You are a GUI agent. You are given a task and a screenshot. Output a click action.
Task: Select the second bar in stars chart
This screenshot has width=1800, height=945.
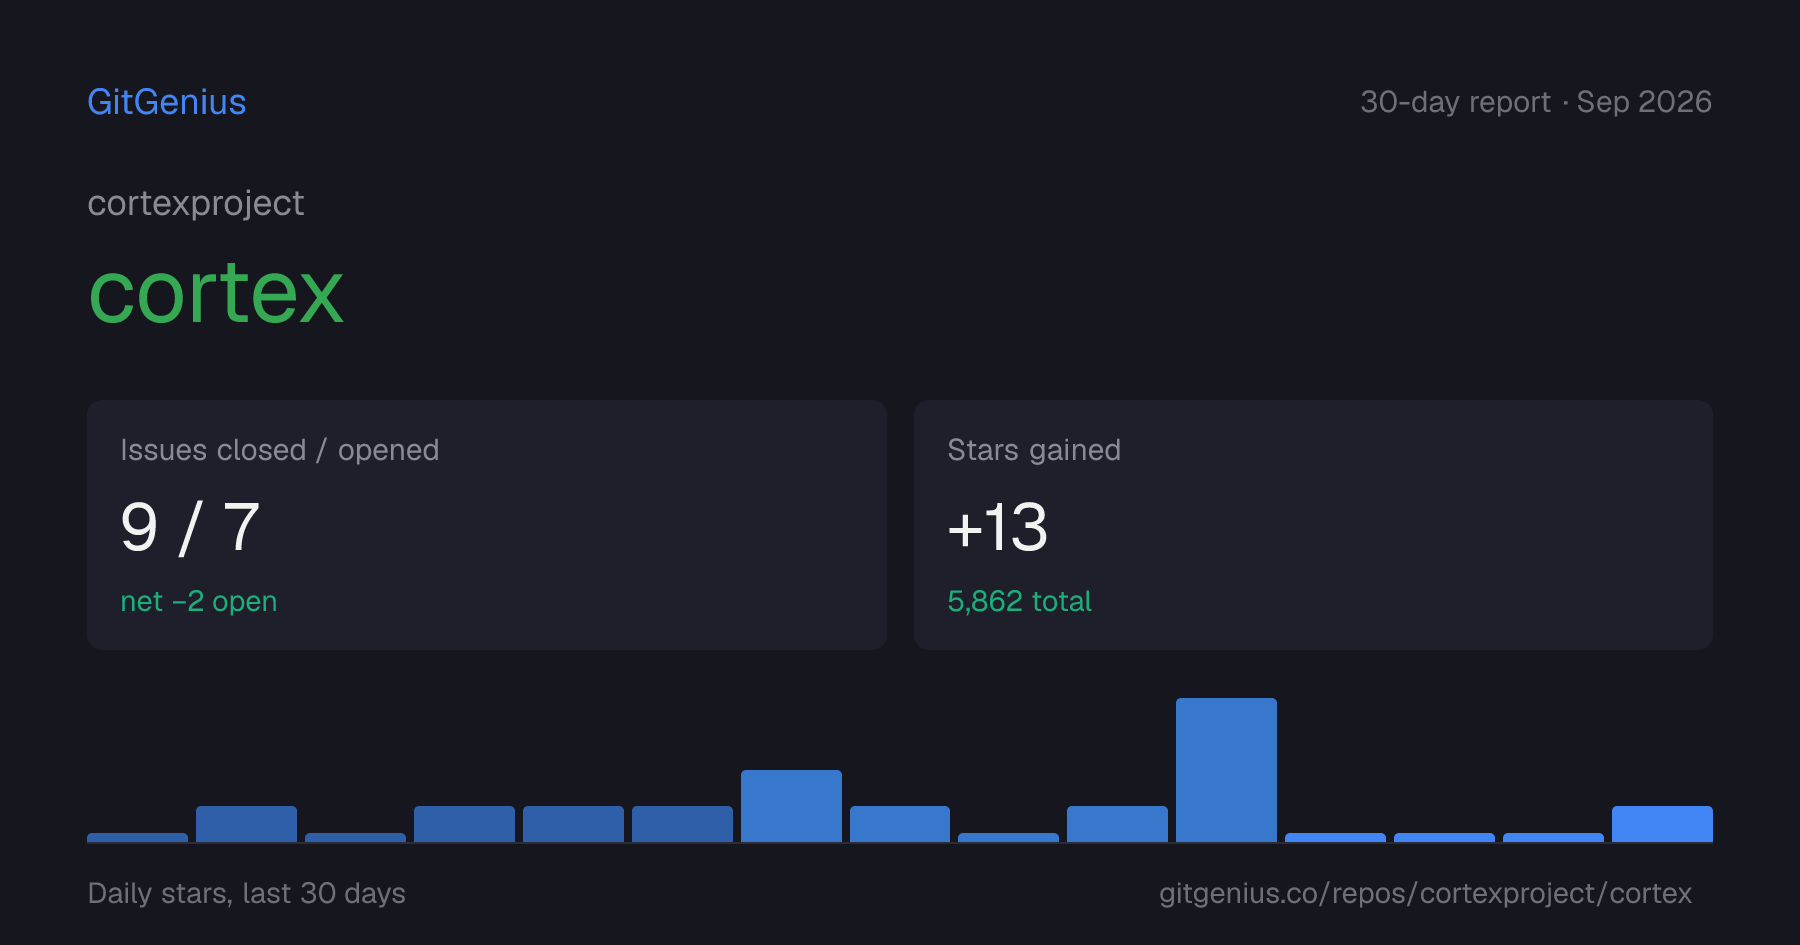246,824
